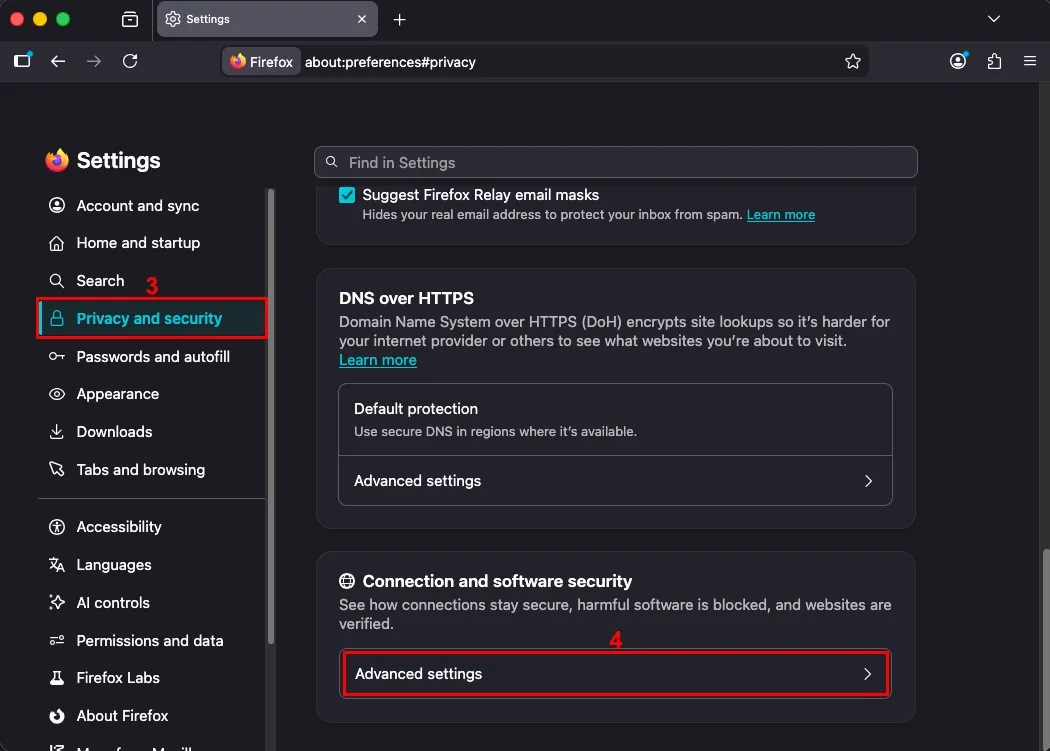Click the sidebar category list scrollbar
The image size is (1050, 751).
271,416
